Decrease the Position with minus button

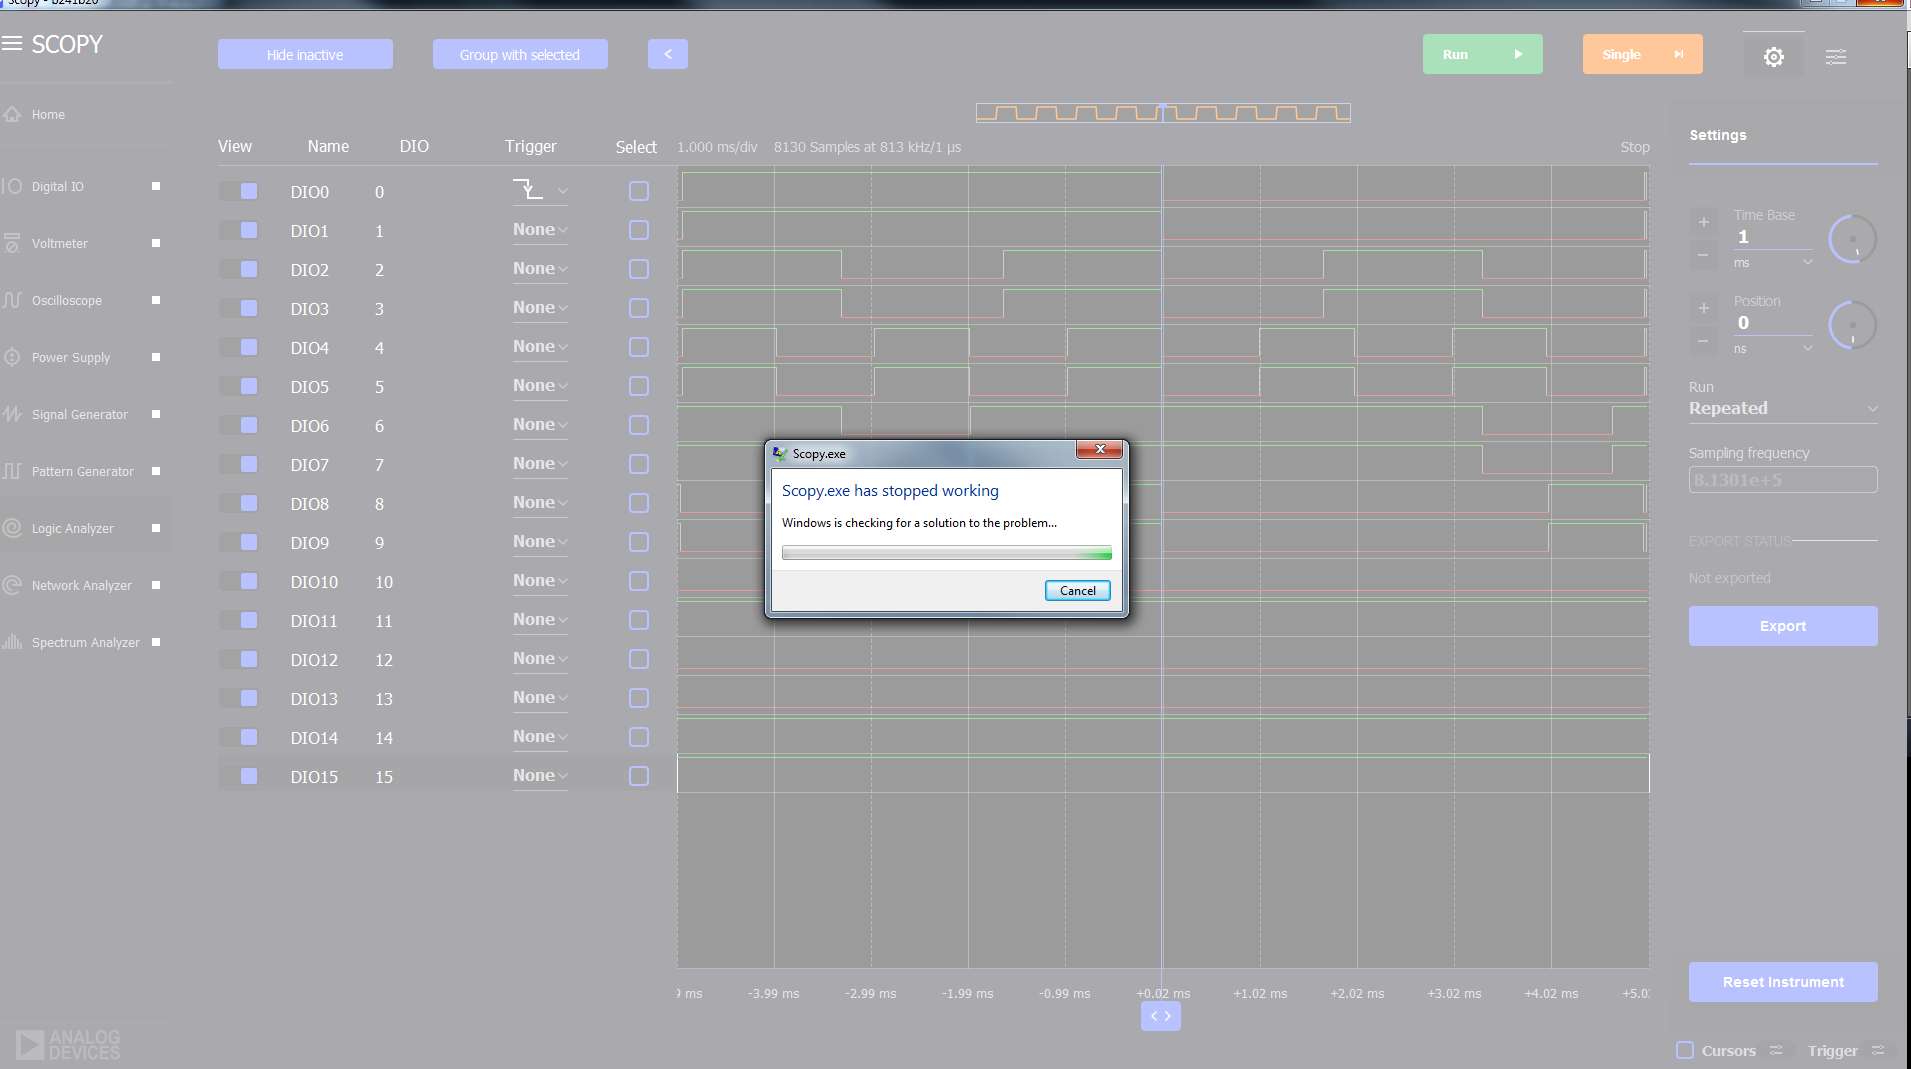pyautogui.click(x=1703, y=341)
